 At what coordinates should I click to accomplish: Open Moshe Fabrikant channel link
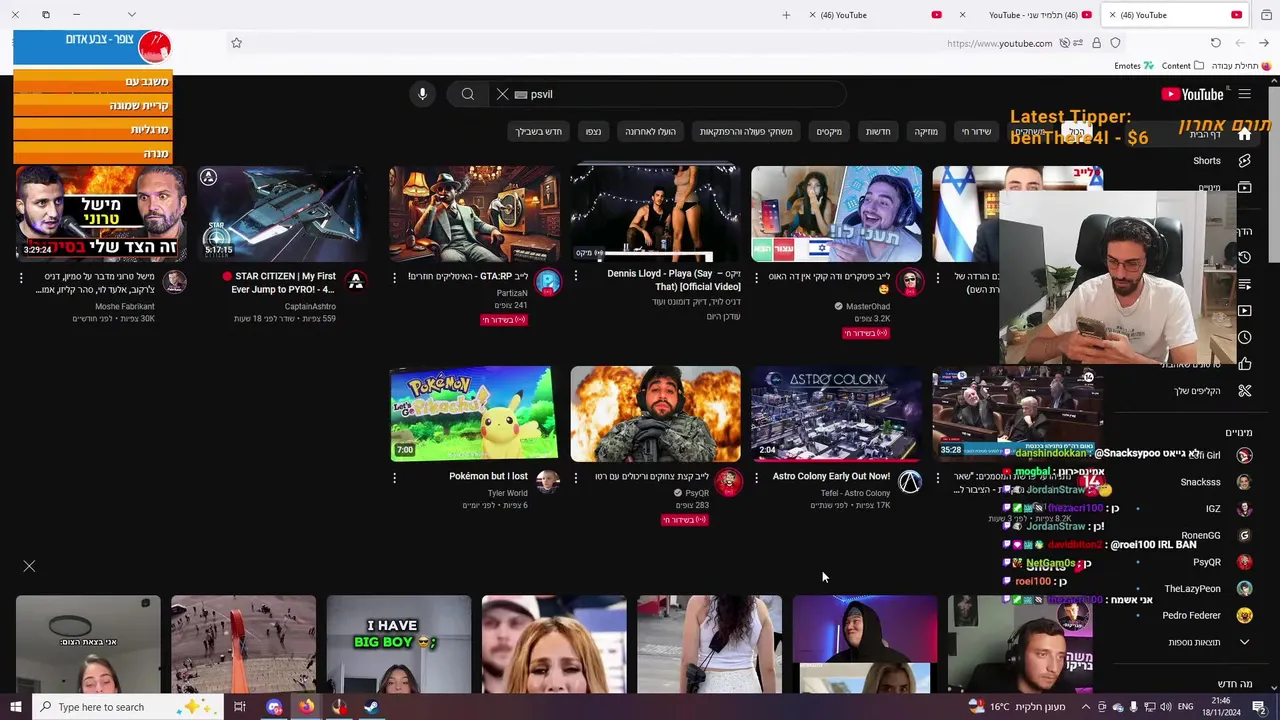click(x=124, y=307)
